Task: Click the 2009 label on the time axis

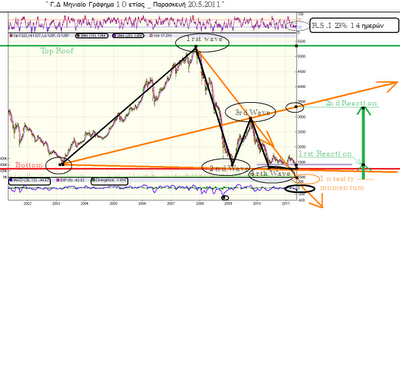Action: [x=228, y=203]
